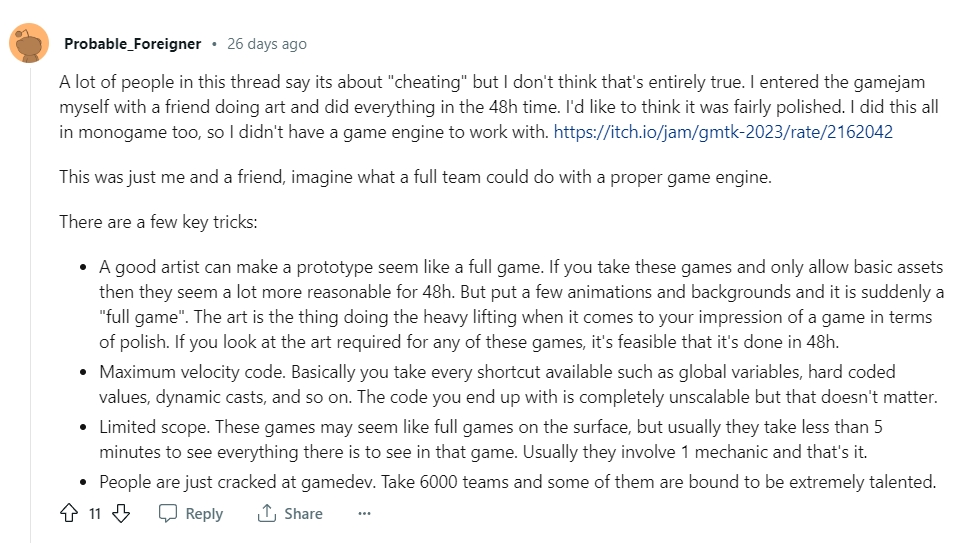Open the itch.io gmtk-2023 jam link
This screenshot has width=967, height=543.
723,131
